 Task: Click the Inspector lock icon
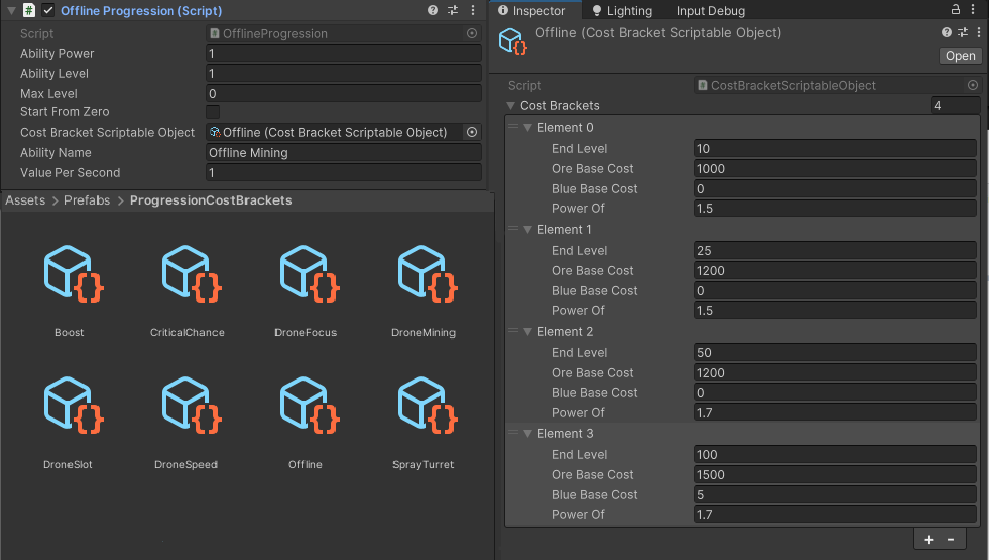pyautogui.click(x=956, y=9)
